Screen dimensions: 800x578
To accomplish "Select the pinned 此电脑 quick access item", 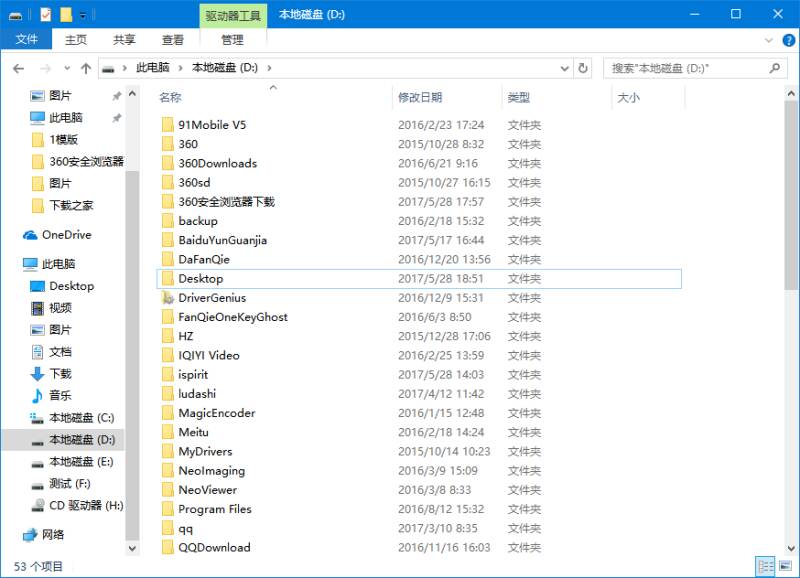I will pos(66,117).
